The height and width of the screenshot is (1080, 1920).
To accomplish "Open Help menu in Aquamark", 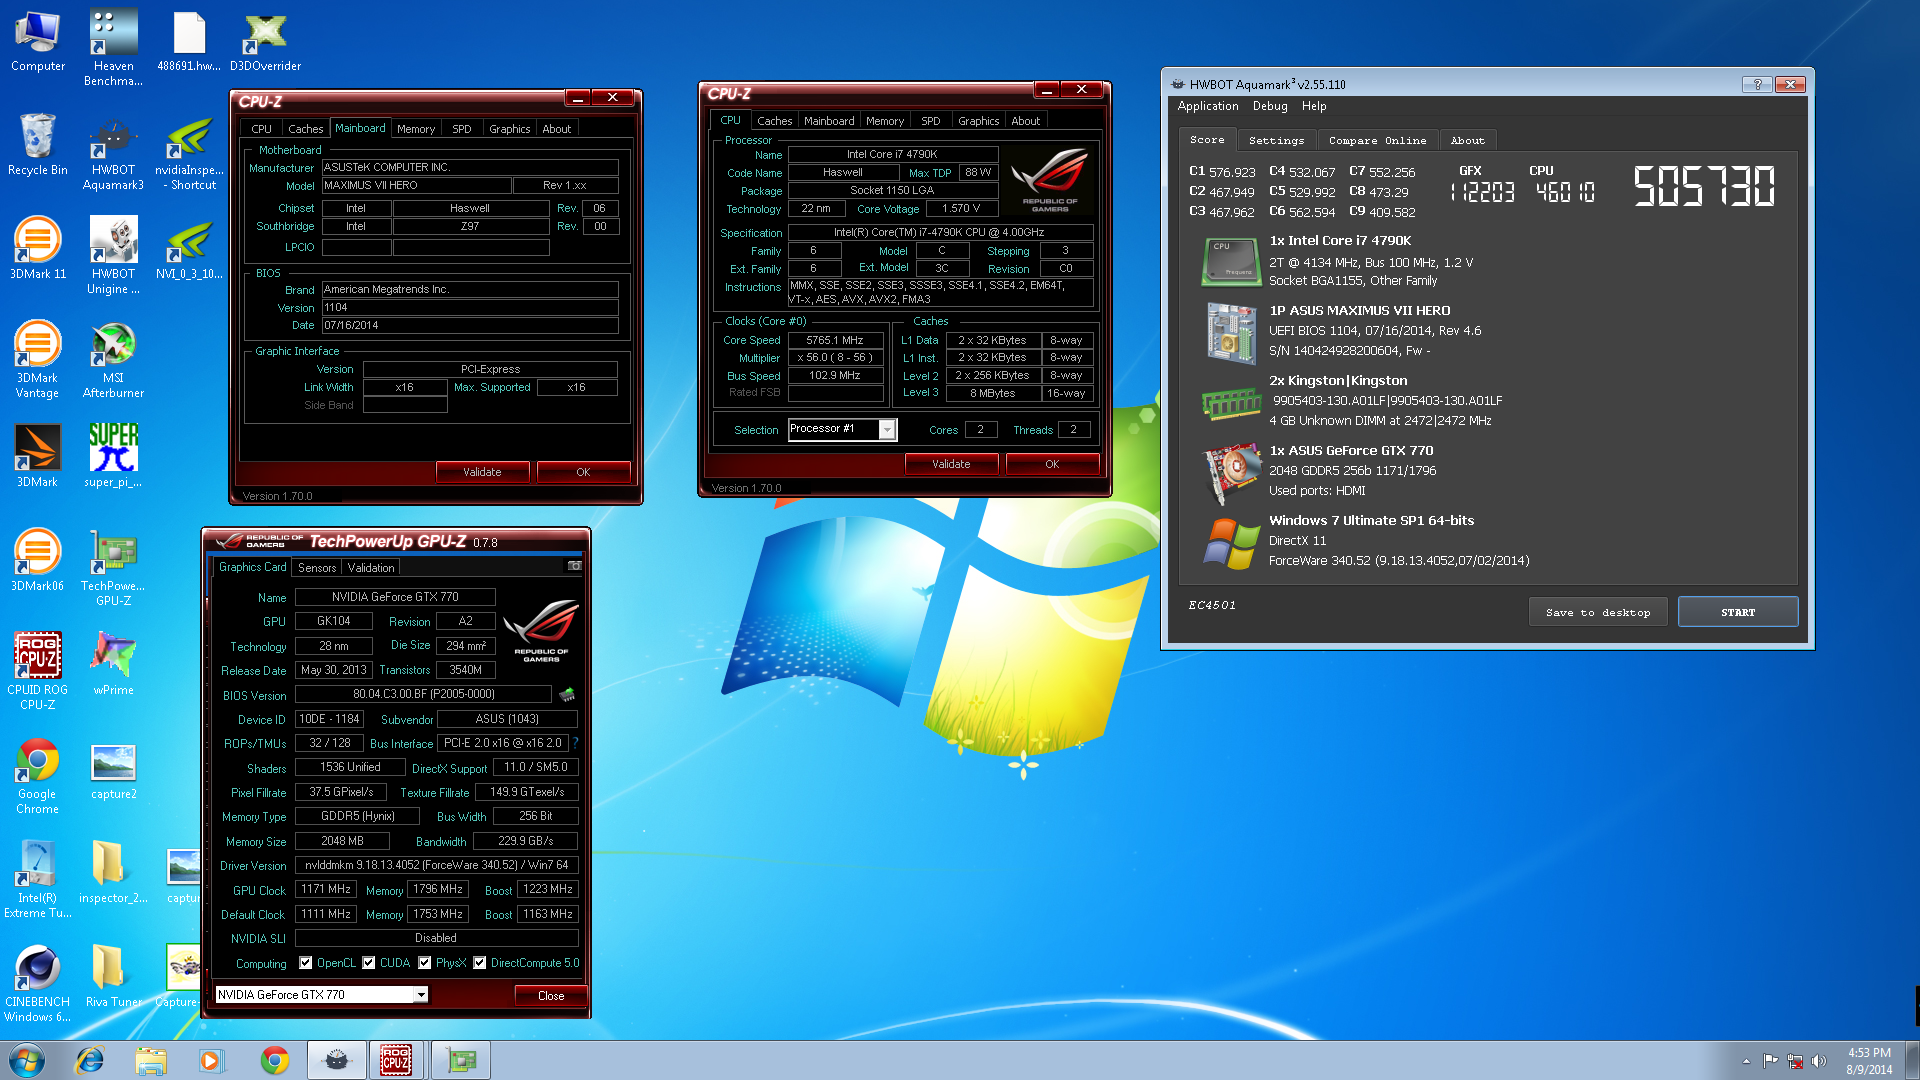I will 1314,106.
